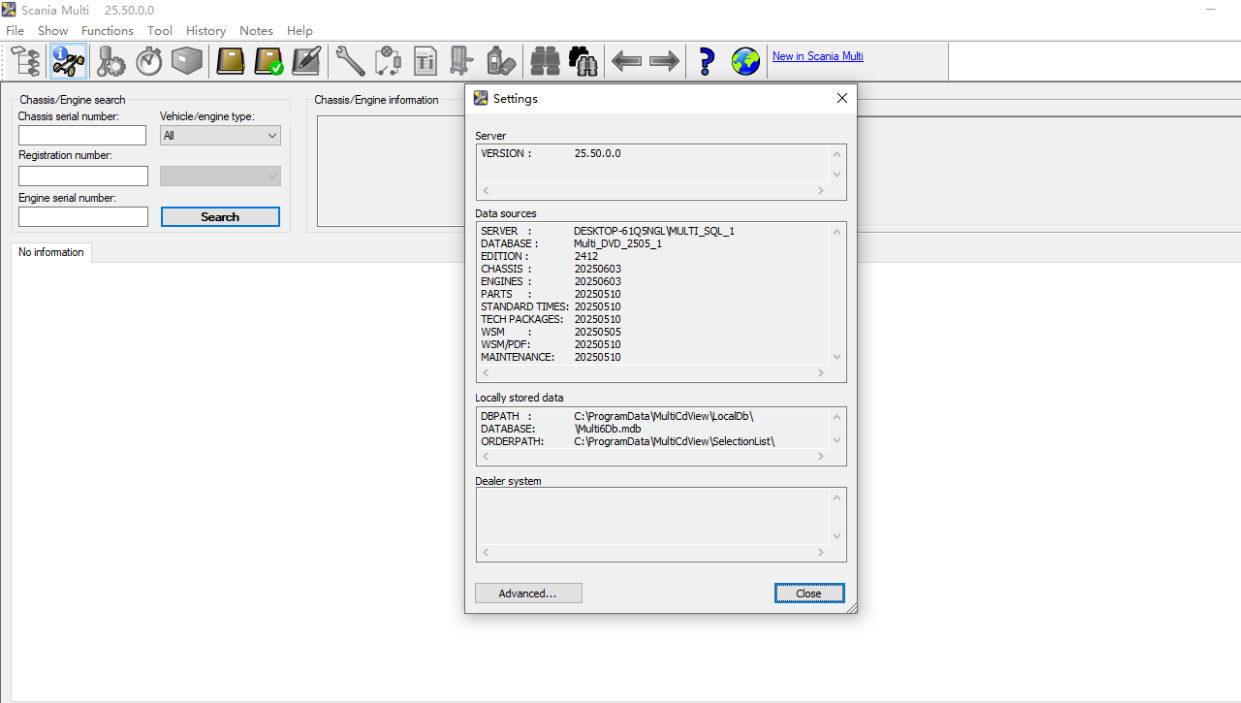Click the WSM value 20250505
The width and height of the screenshot is (1241, 703).
point(597,332)
